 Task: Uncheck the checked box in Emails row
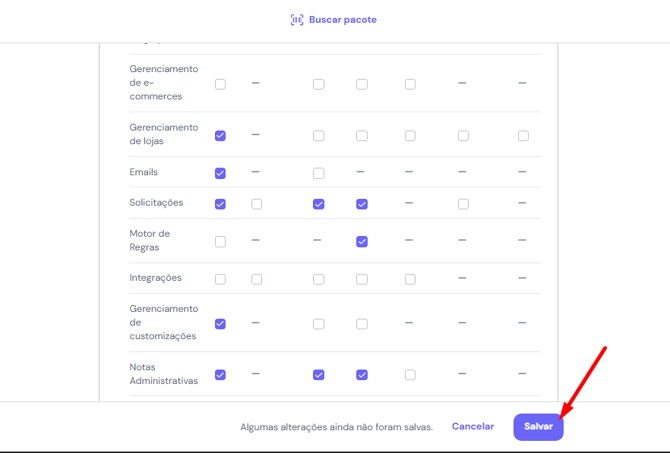(220, 173)
